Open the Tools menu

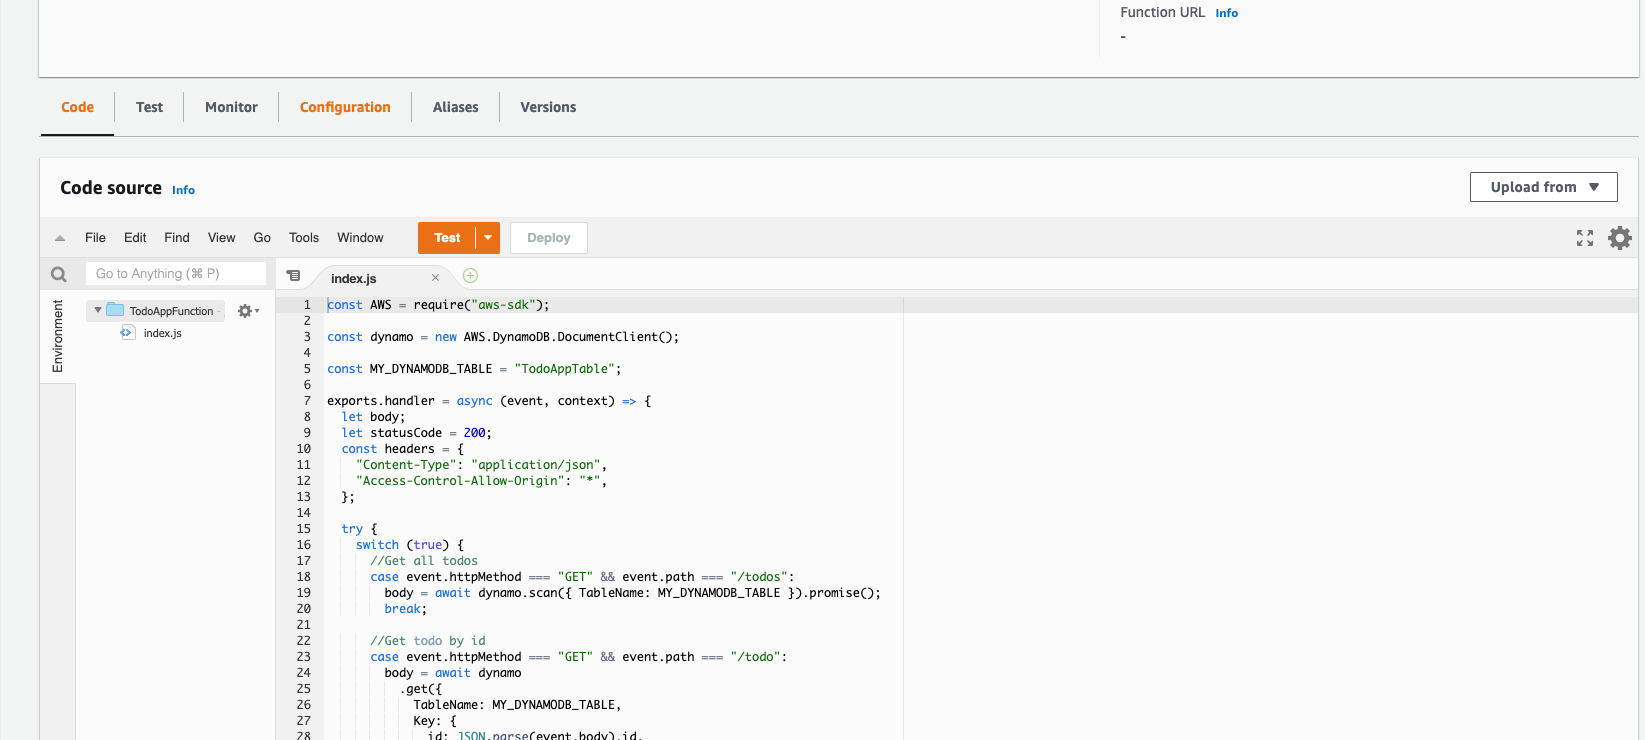point(304,238)
